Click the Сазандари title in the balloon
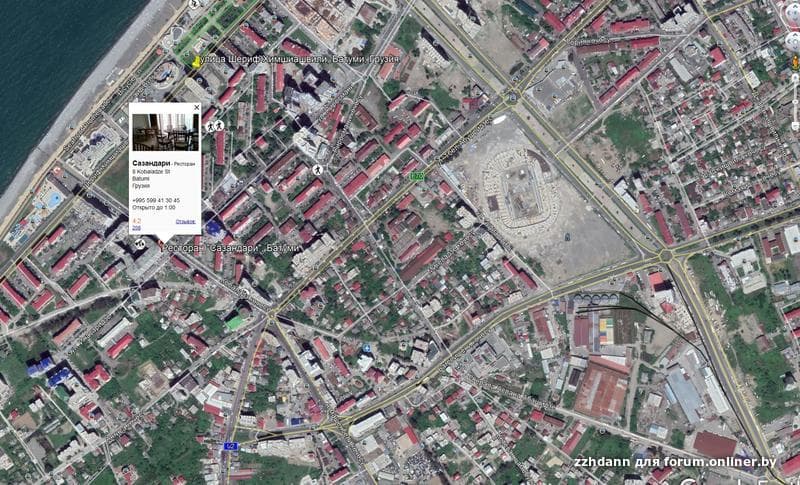Viewport: 800px width, 485px height. pyautogui.click(x=151, y=163)
